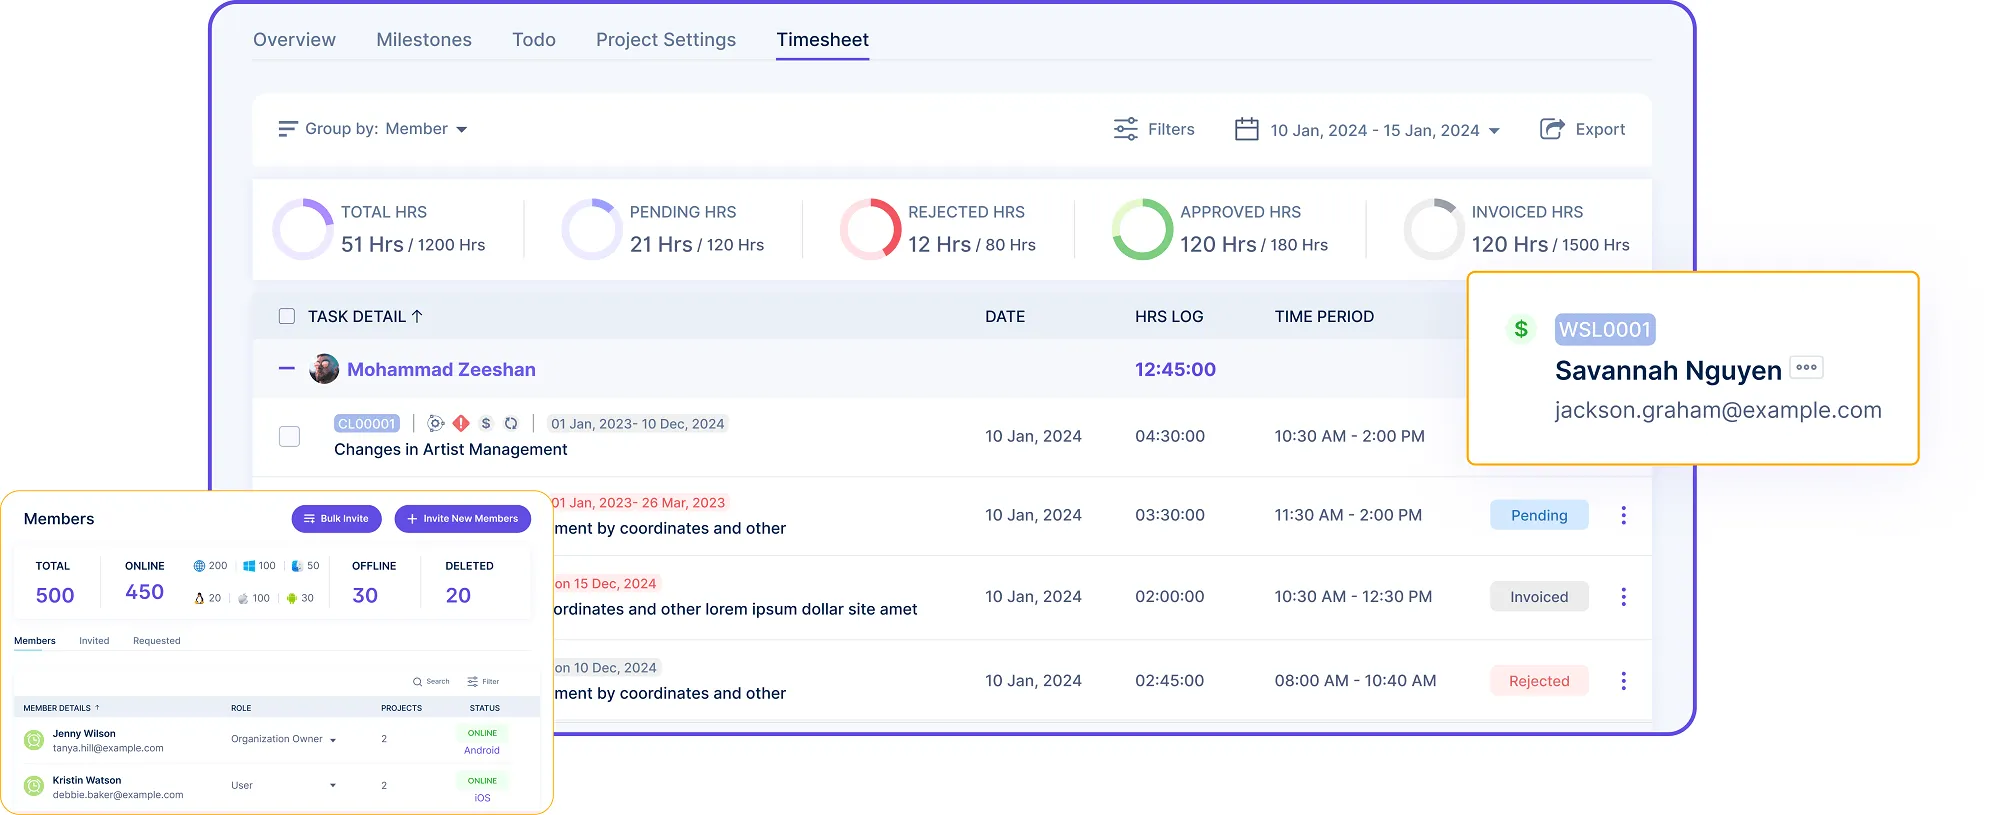Viewport: 2000px width, 815px height.
Task: Select the Timesheet tab
Action: pyautogui.click(x=822, y=40)
